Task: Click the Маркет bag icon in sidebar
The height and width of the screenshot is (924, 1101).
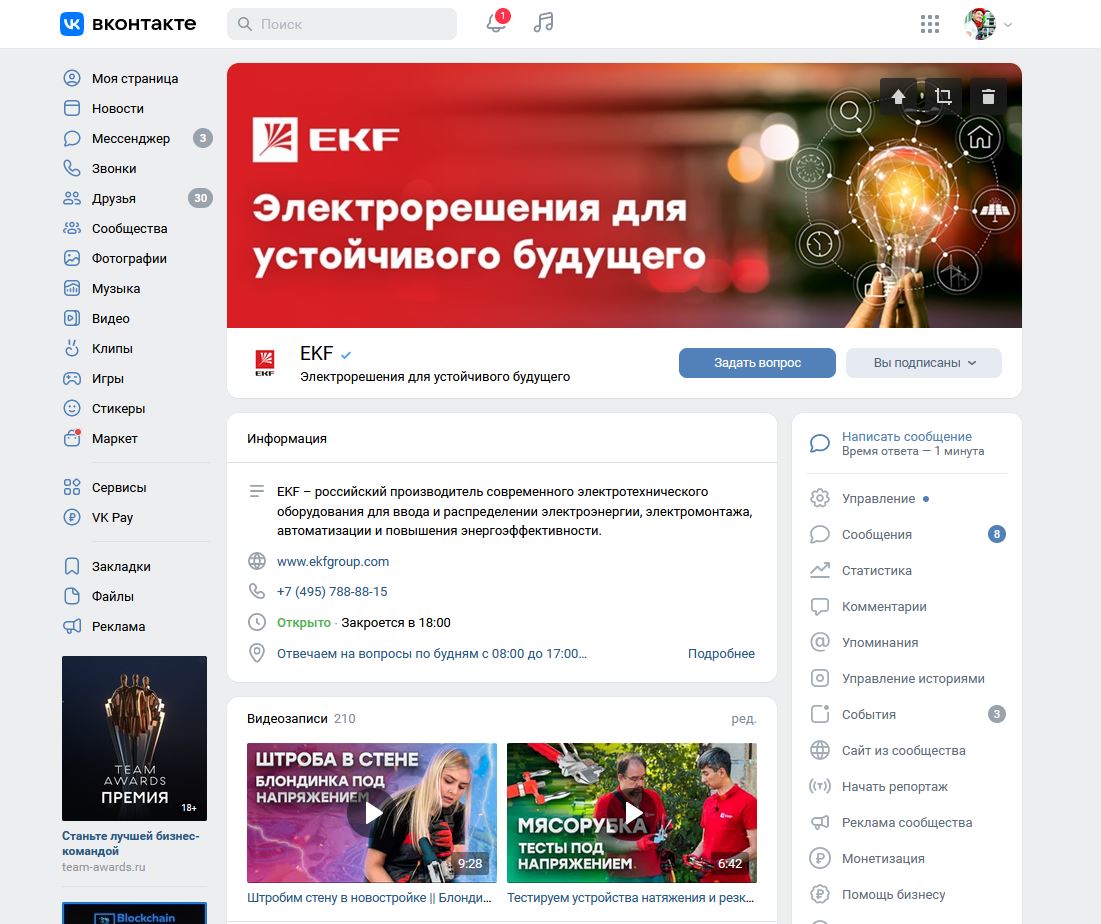Action: point(72,438)
